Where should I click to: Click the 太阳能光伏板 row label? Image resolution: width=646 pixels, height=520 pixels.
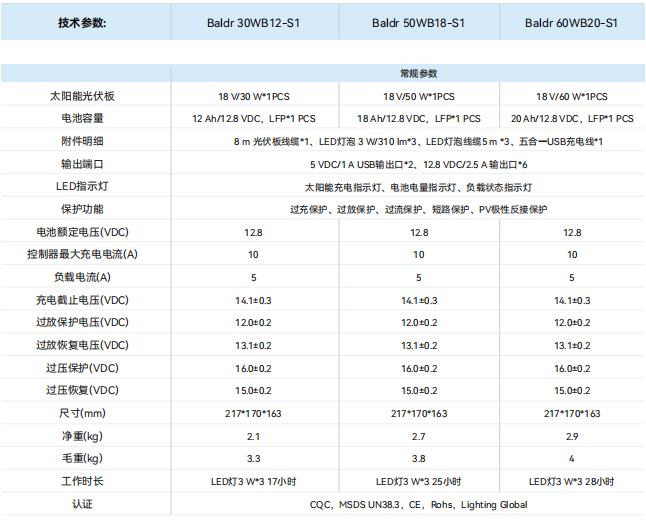point(82,96)
